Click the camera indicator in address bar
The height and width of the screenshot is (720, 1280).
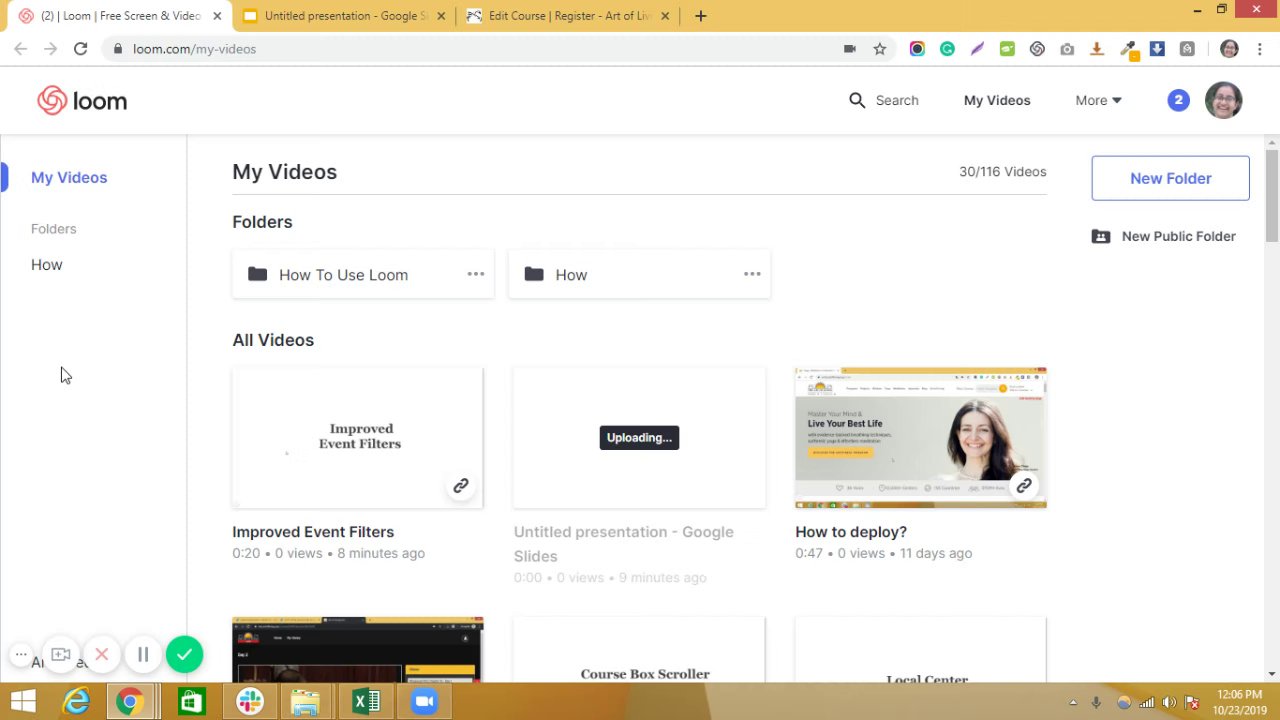point(850,49)
